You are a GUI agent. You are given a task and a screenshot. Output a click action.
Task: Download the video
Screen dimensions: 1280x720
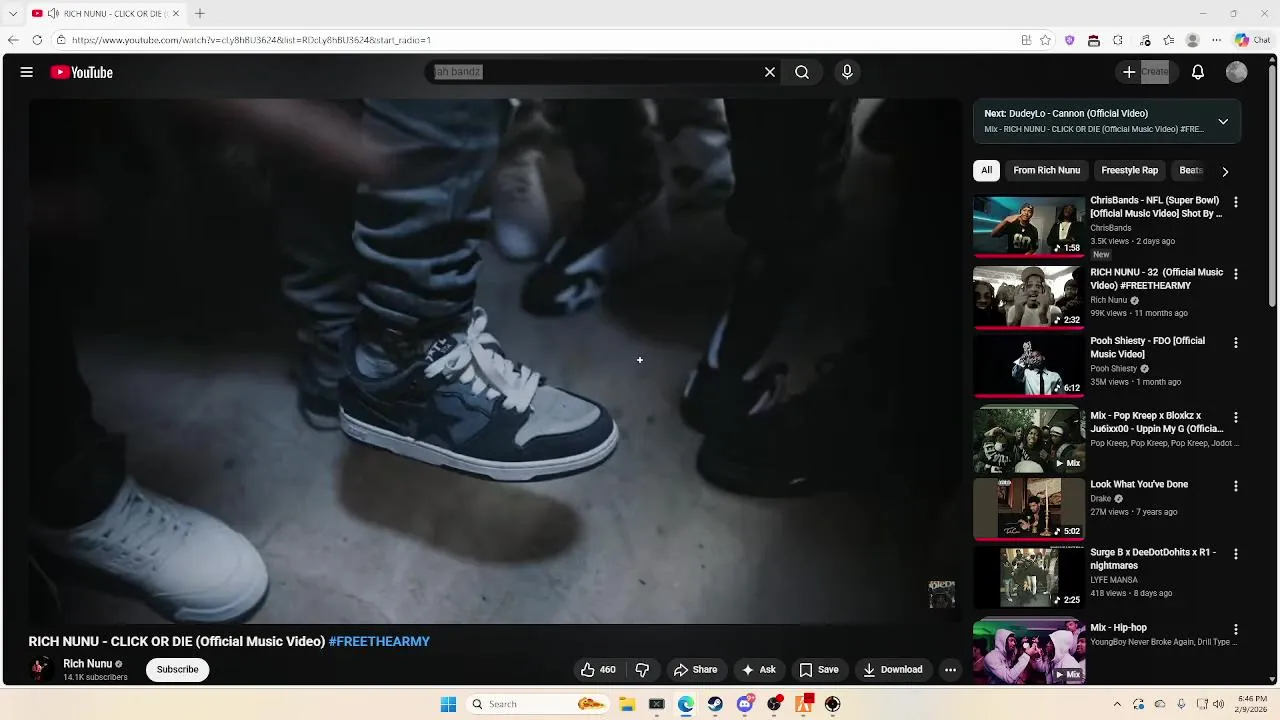(x=893, y=670)
